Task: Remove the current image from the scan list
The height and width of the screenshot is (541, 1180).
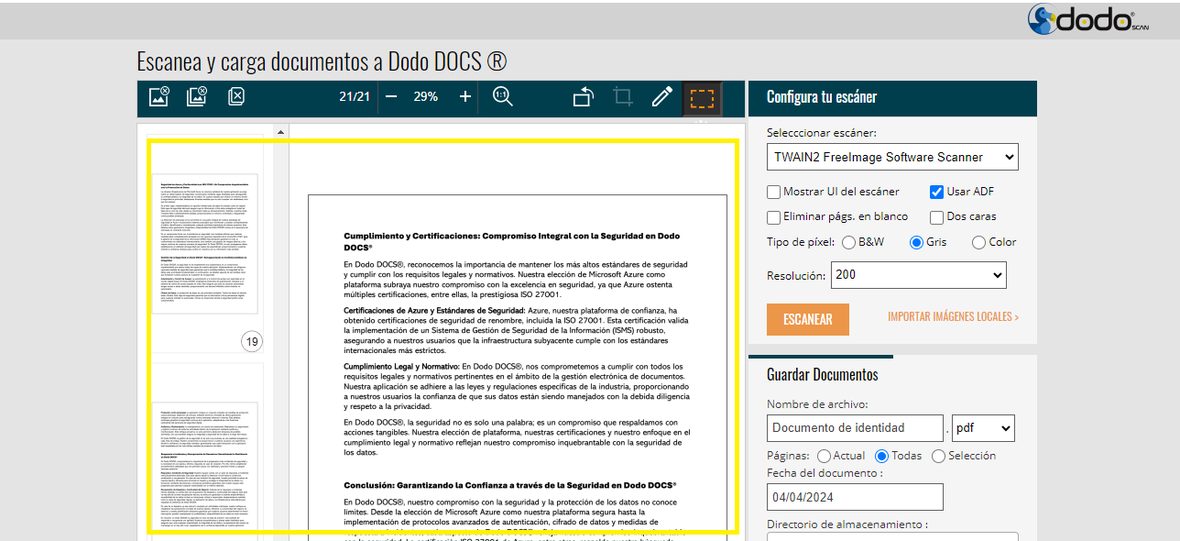Action: (x=159, y=96)
